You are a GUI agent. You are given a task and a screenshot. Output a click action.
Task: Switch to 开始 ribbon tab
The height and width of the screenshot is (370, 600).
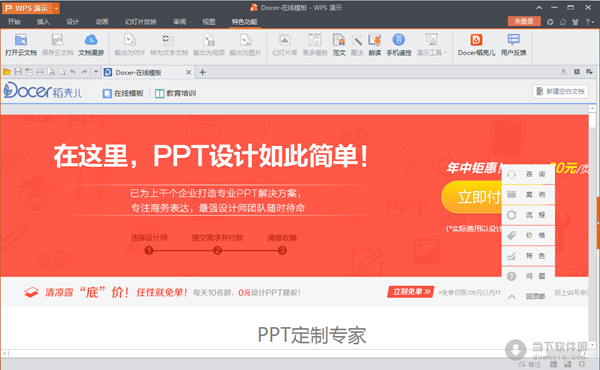coord(14,22)
